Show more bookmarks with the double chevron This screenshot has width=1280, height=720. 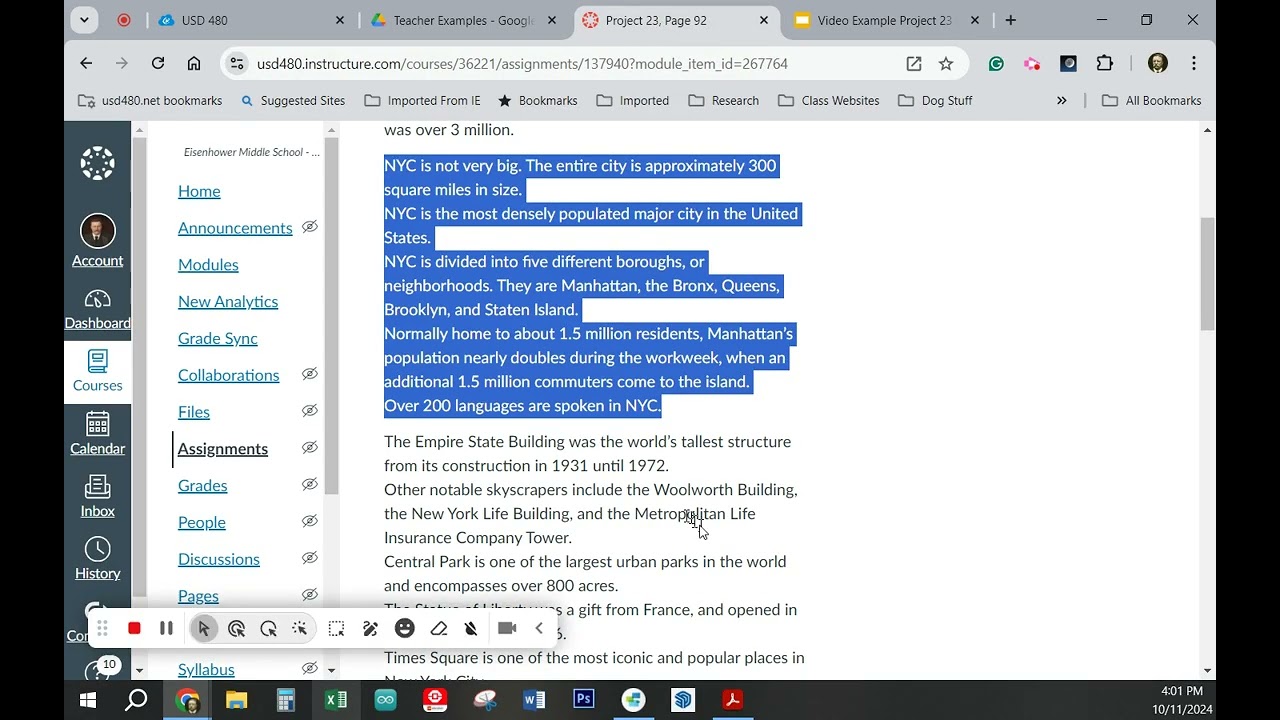point(1061,100)
